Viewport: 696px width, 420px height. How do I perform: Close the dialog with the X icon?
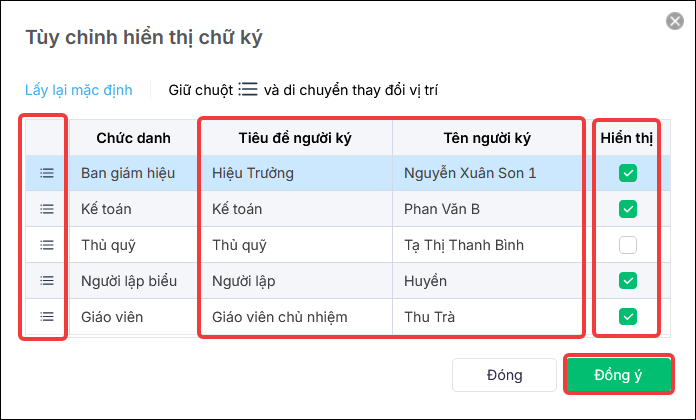click(x=675, y=21)
